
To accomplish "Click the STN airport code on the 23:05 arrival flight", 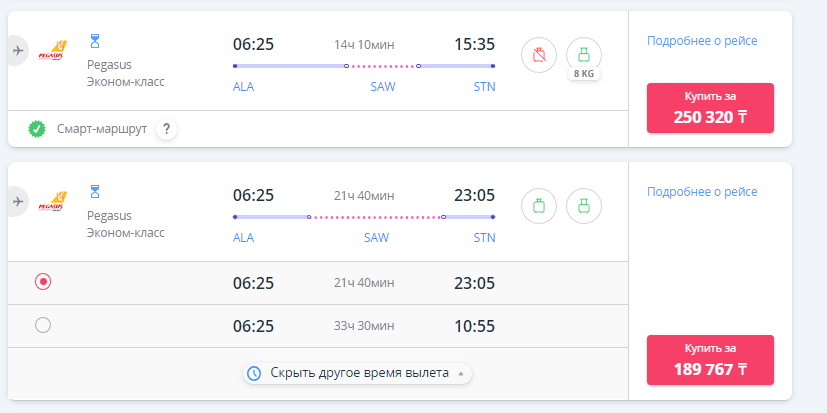I will pyautogui.click(x=484, y=238).
